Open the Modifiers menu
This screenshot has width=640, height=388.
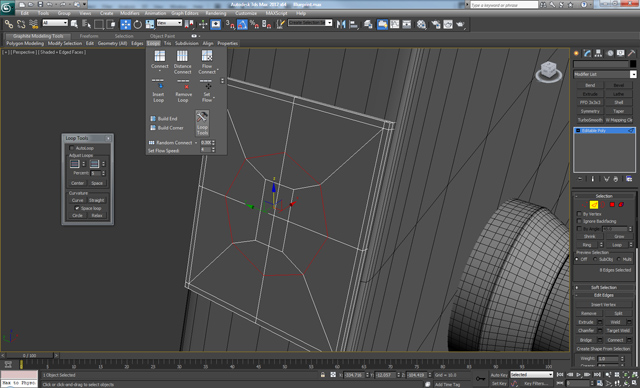(130, 13)
